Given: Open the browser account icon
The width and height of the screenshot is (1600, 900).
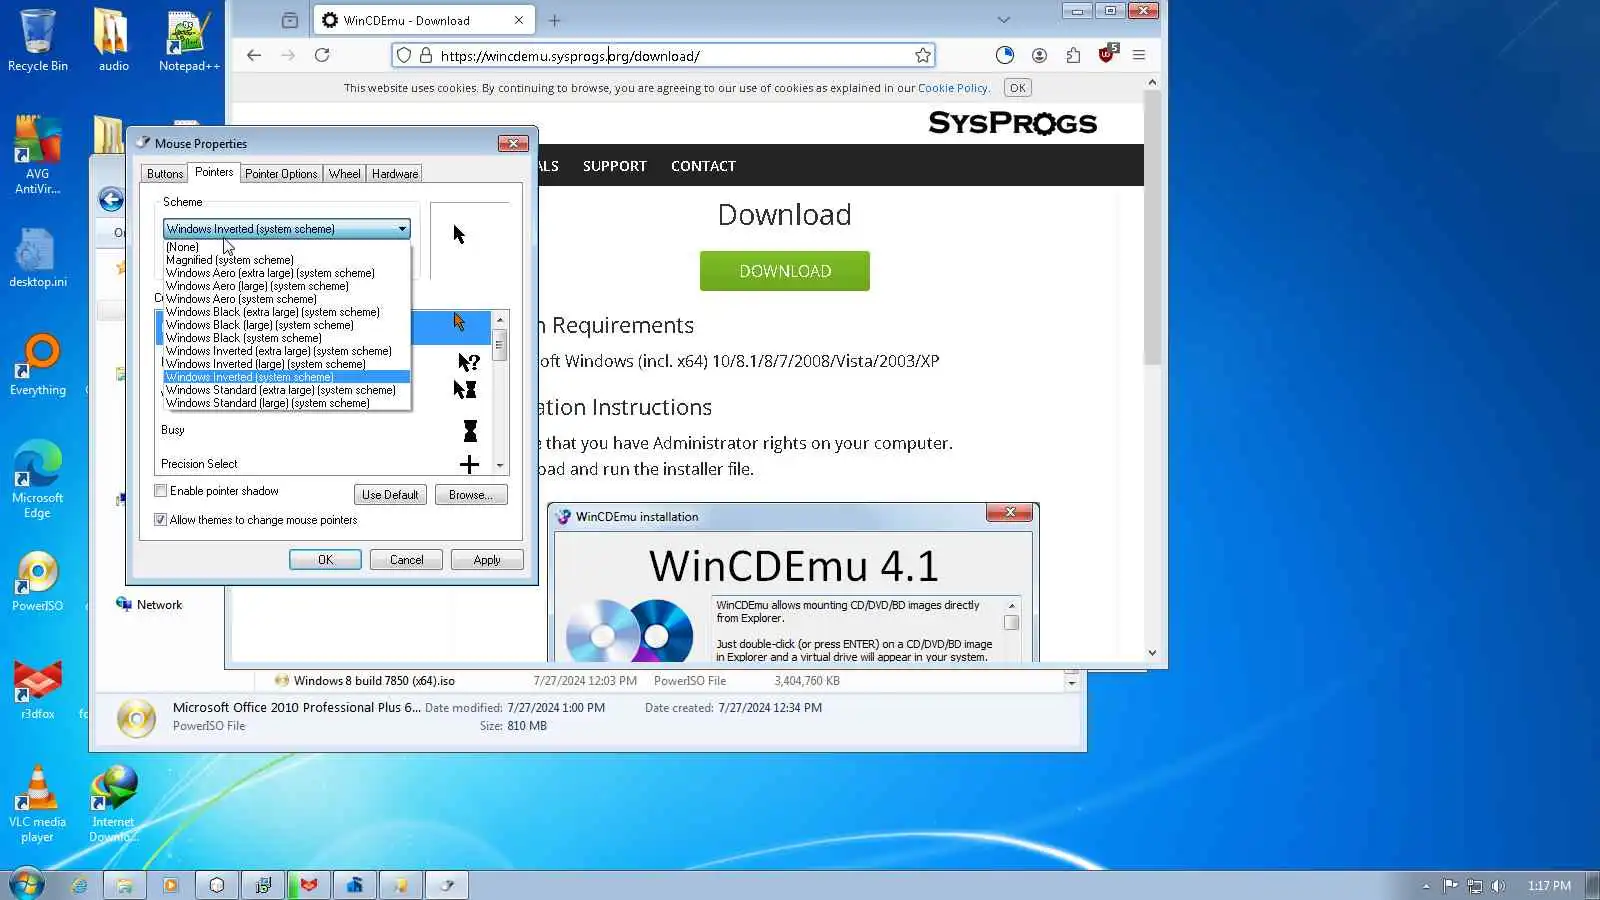Looking at the screenshot, I should [x=1039, y=55].
